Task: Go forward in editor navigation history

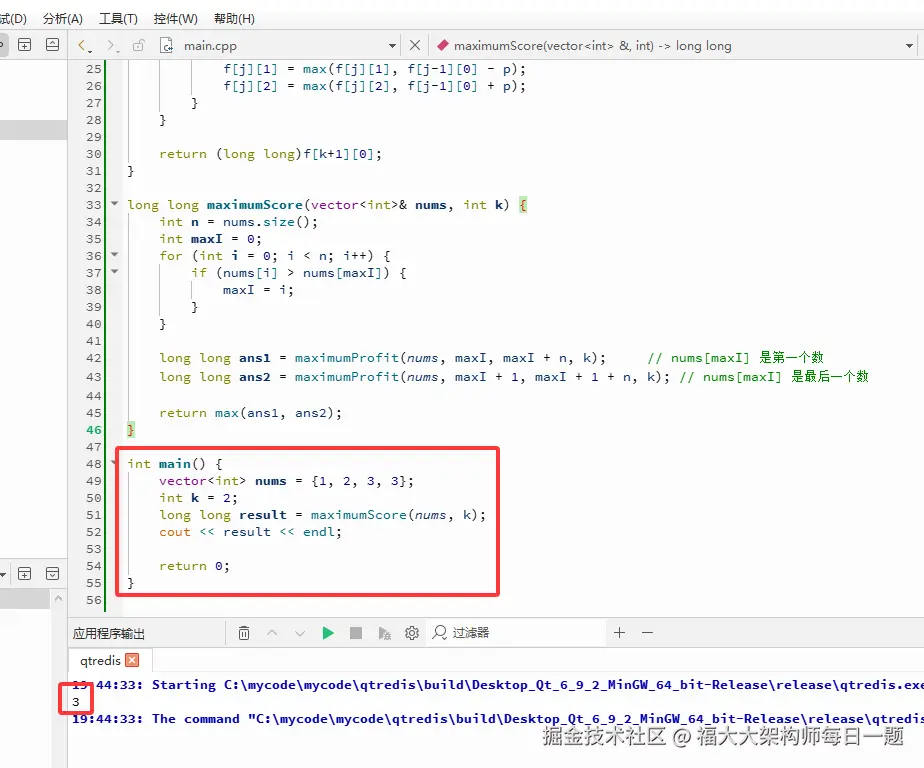Action: coord(111,45)
